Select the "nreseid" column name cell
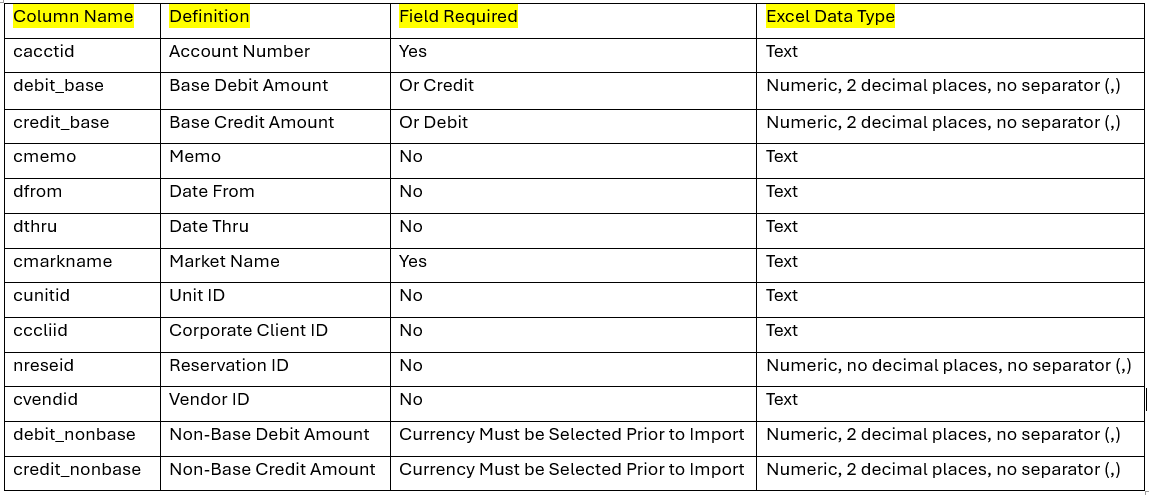This screenshot has height=495, width=1149. click(43, 365)
